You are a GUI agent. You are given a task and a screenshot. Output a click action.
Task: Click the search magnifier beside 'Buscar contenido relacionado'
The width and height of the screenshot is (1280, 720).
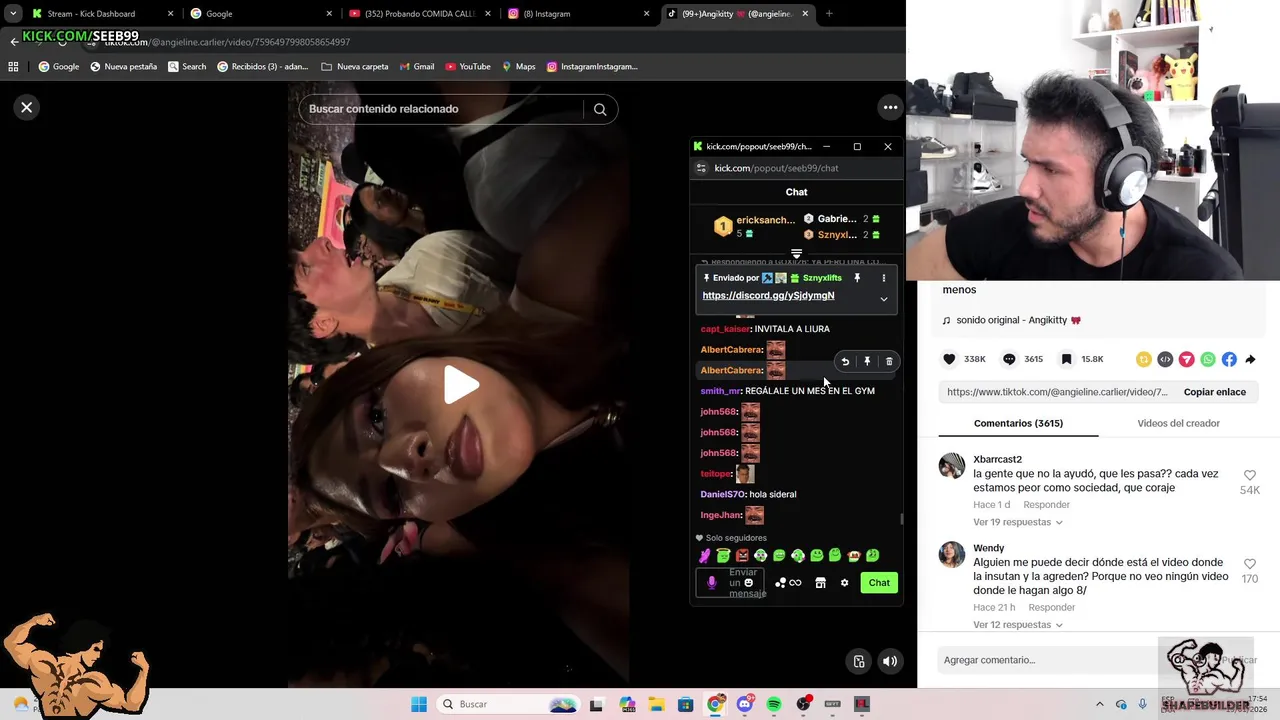click(600, 109)
